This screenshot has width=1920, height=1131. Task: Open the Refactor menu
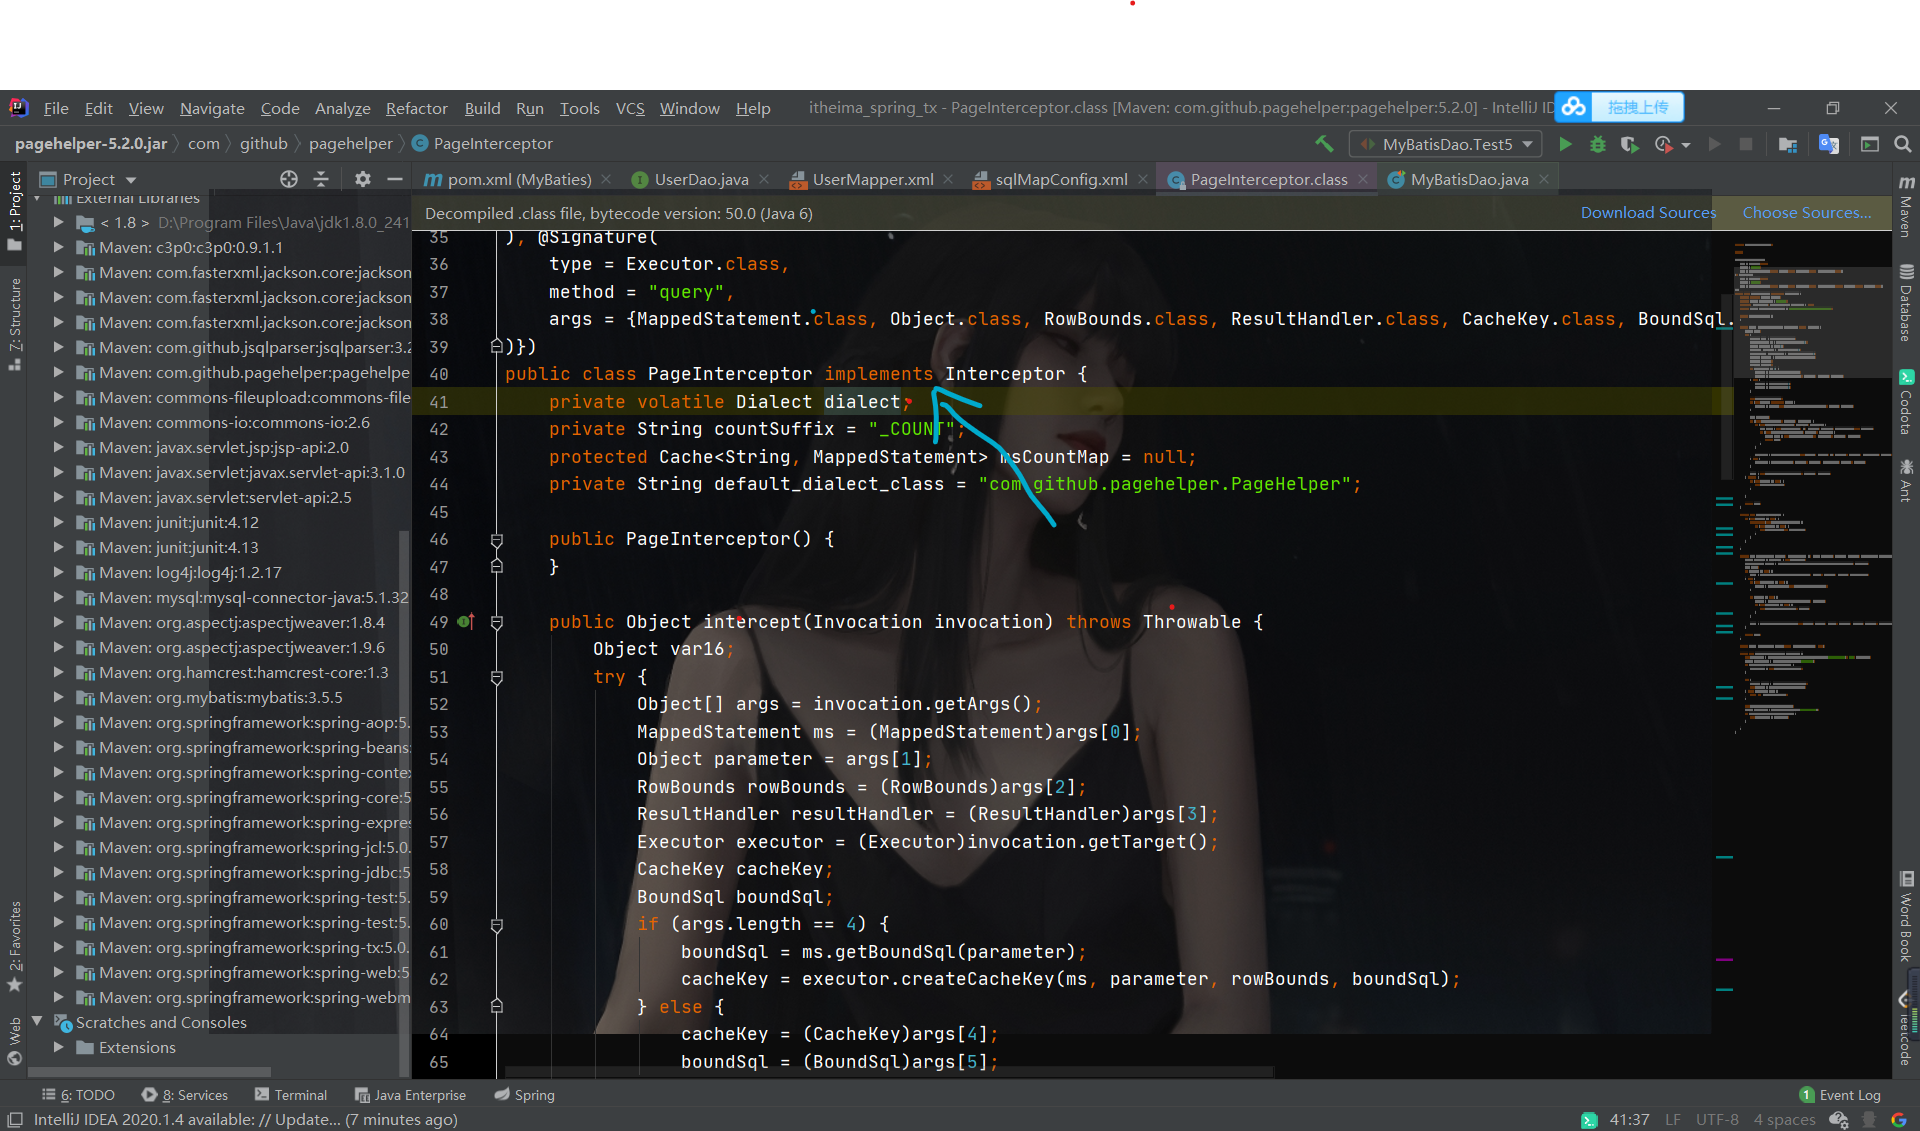(416, 108)
